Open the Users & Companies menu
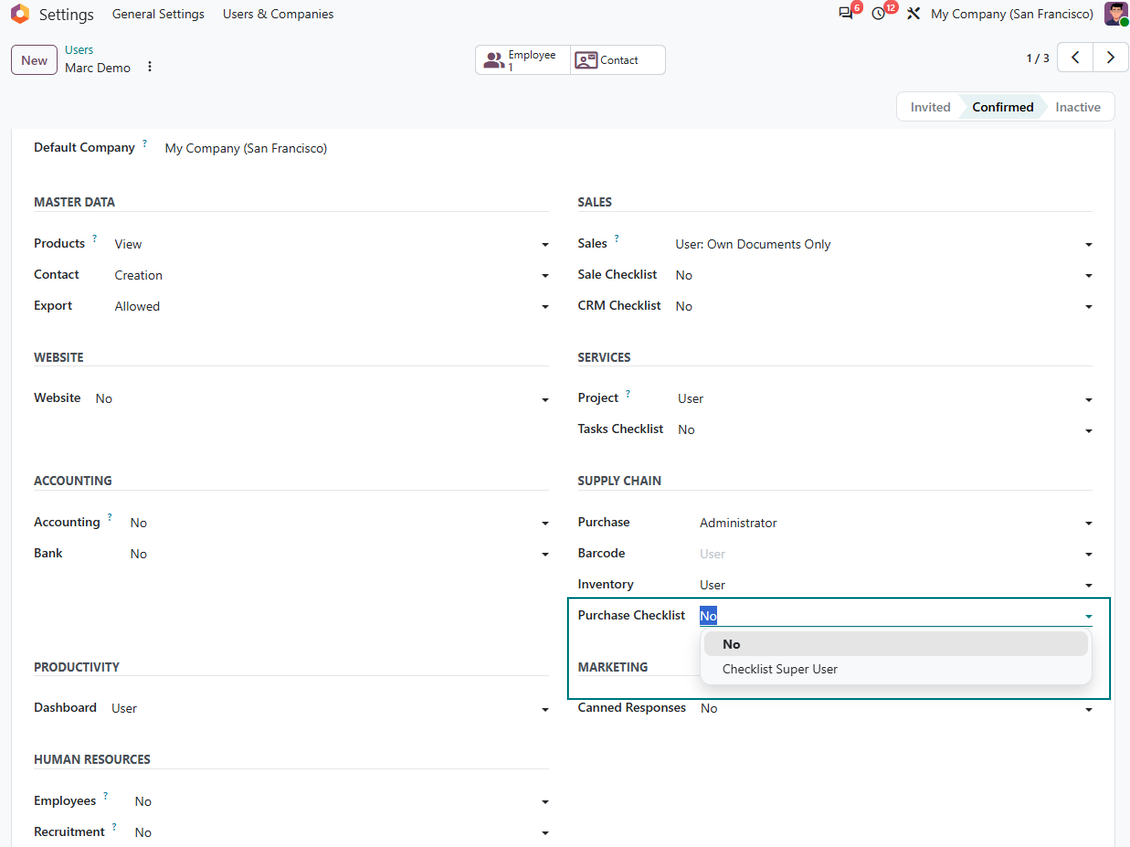 (x=278, y=14)
